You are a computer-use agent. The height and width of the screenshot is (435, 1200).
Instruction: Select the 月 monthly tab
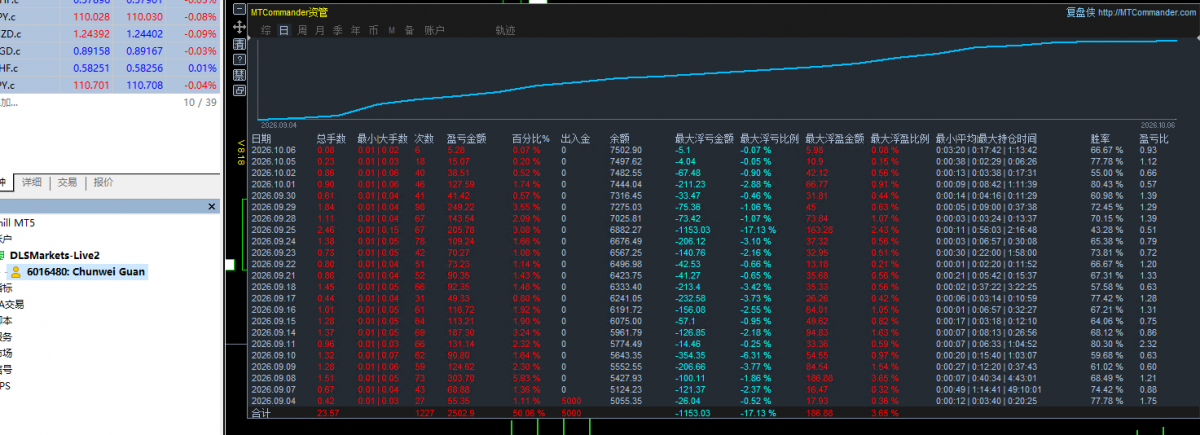(320, 31)
